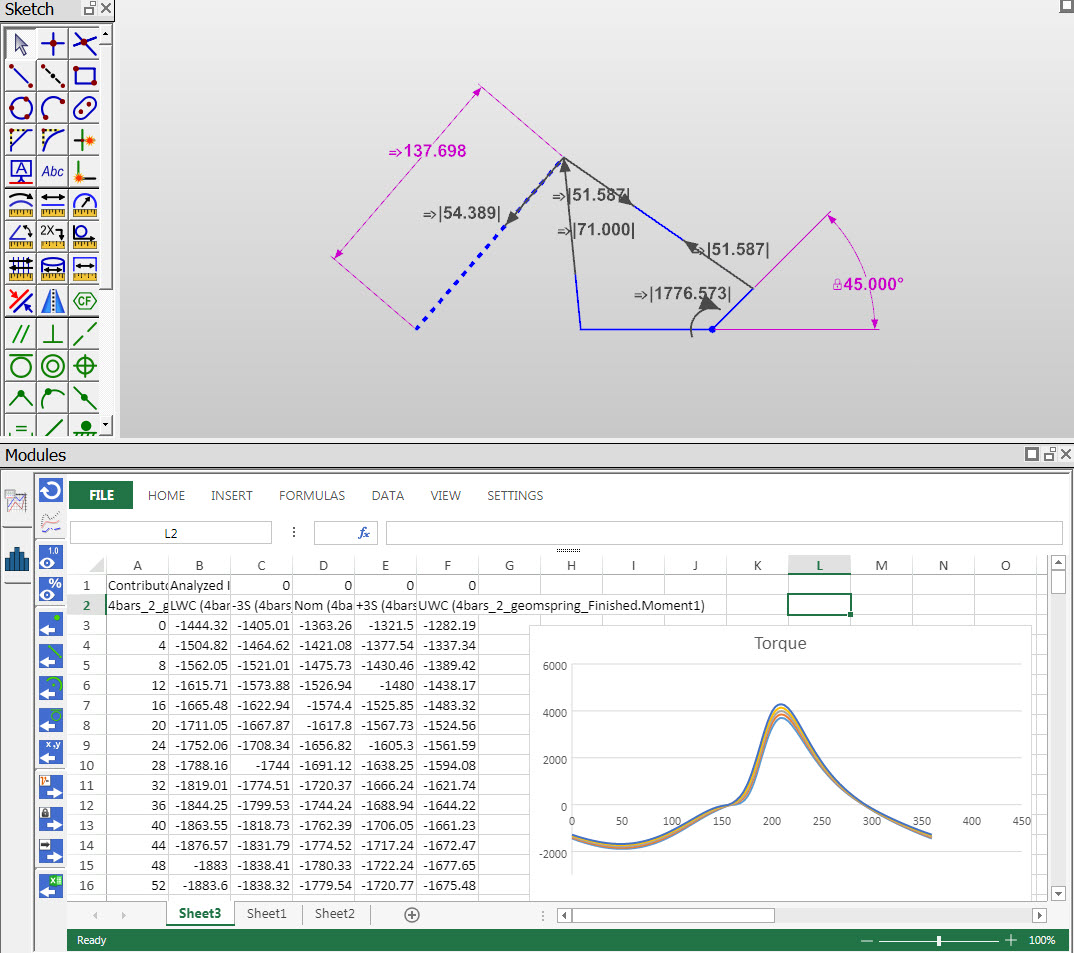1074x953 pixels.
Task: Switch to the FORMULAS ribbon tab
Action: click(311, 495)
